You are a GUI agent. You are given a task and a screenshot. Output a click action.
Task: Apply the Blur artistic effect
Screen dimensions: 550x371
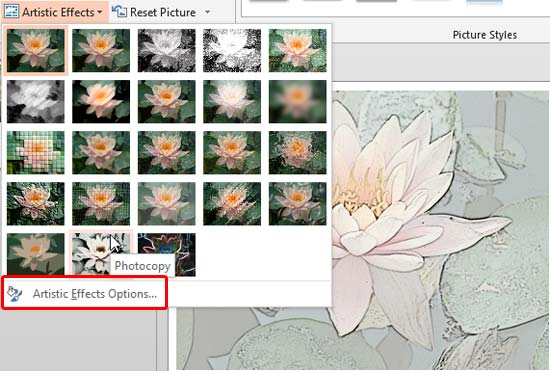pos(297,102)
